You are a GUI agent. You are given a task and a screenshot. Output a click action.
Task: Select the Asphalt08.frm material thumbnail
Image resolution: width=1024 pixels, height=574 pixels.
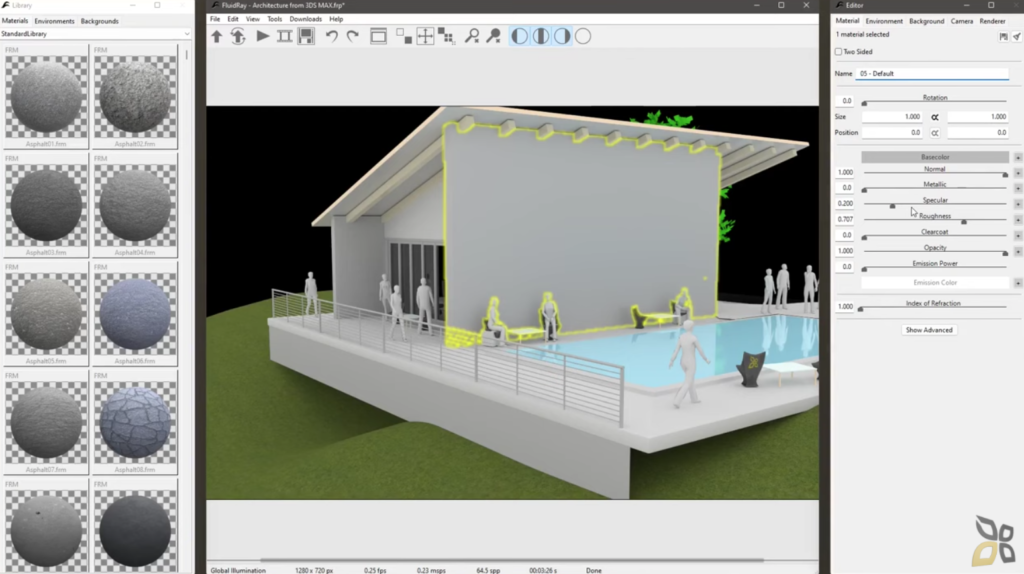coord(135,423)
